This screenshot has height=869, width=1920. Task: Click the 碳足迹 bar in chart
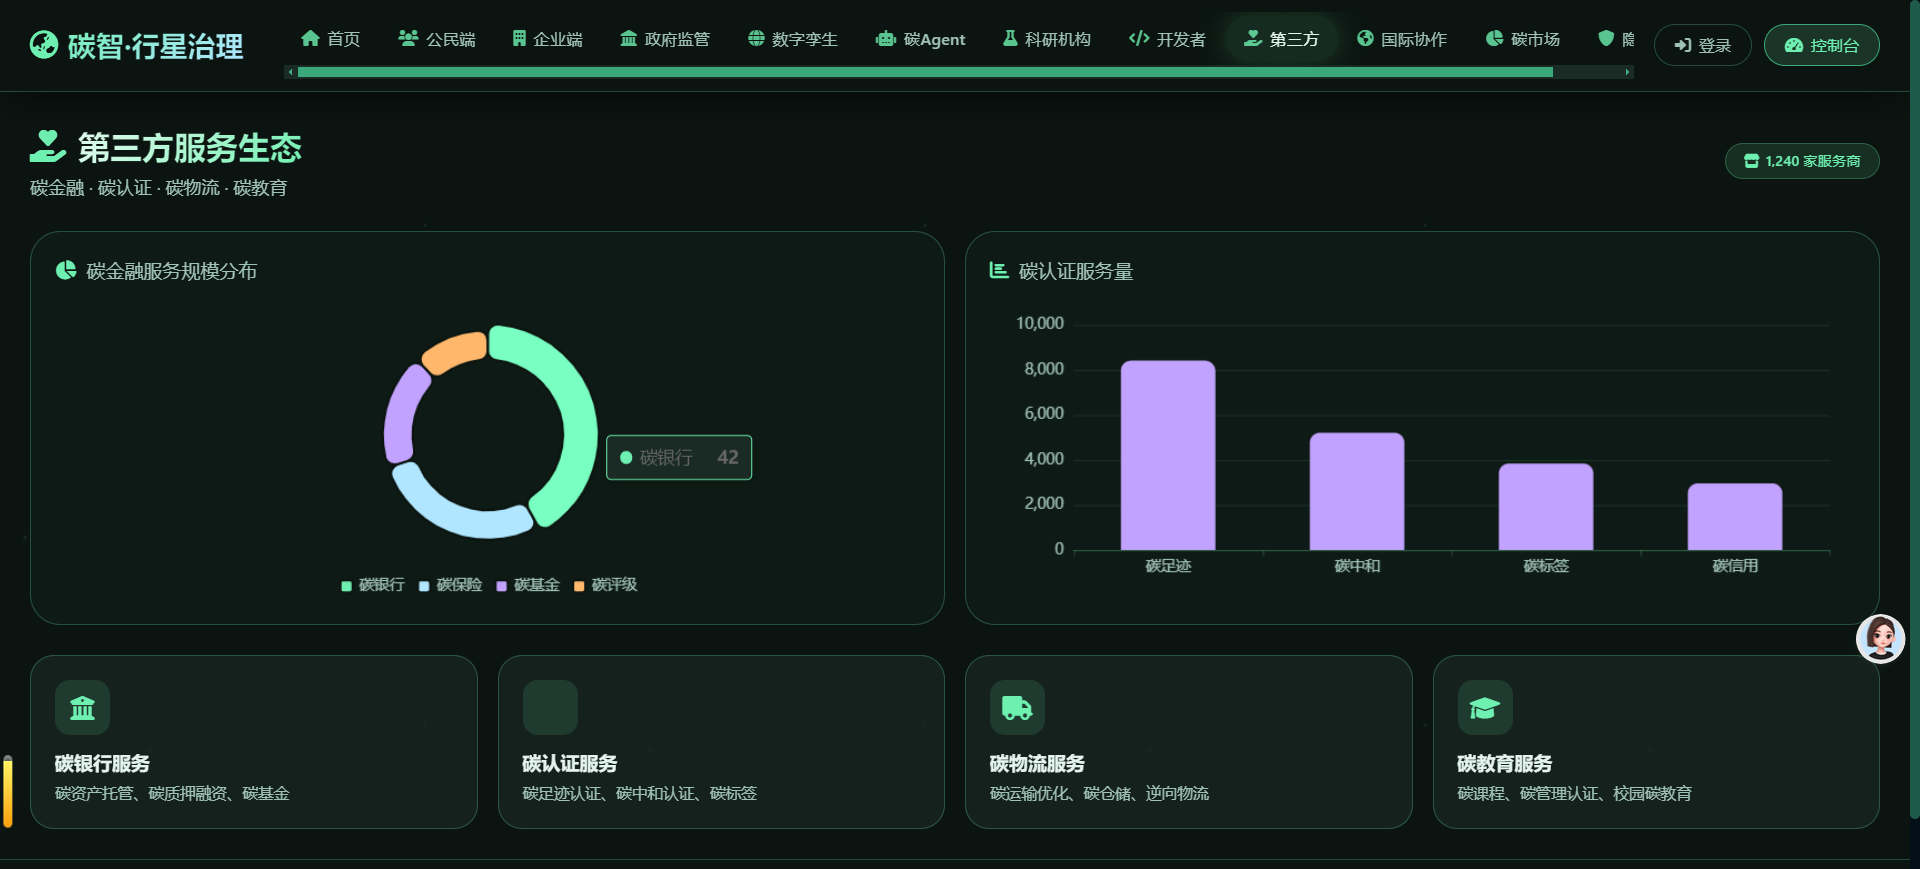(1168, 455)
